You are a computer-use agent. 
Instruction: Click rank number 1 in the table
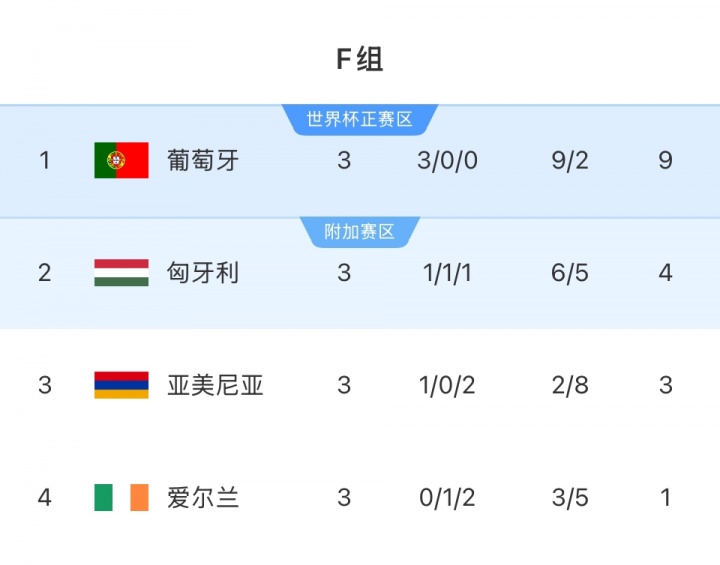(x=44, y=160)
